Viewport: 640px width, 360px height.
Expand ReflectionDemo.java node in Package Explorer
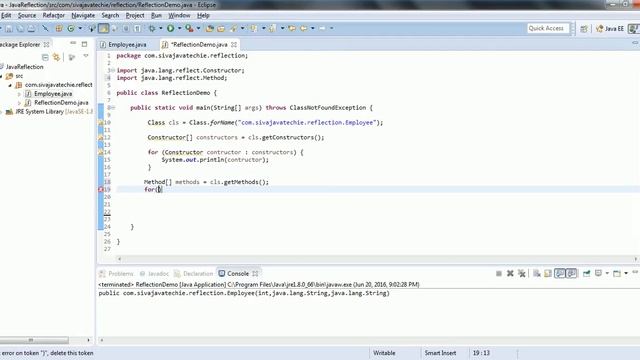pyautogui.click(x=19, y=103)
